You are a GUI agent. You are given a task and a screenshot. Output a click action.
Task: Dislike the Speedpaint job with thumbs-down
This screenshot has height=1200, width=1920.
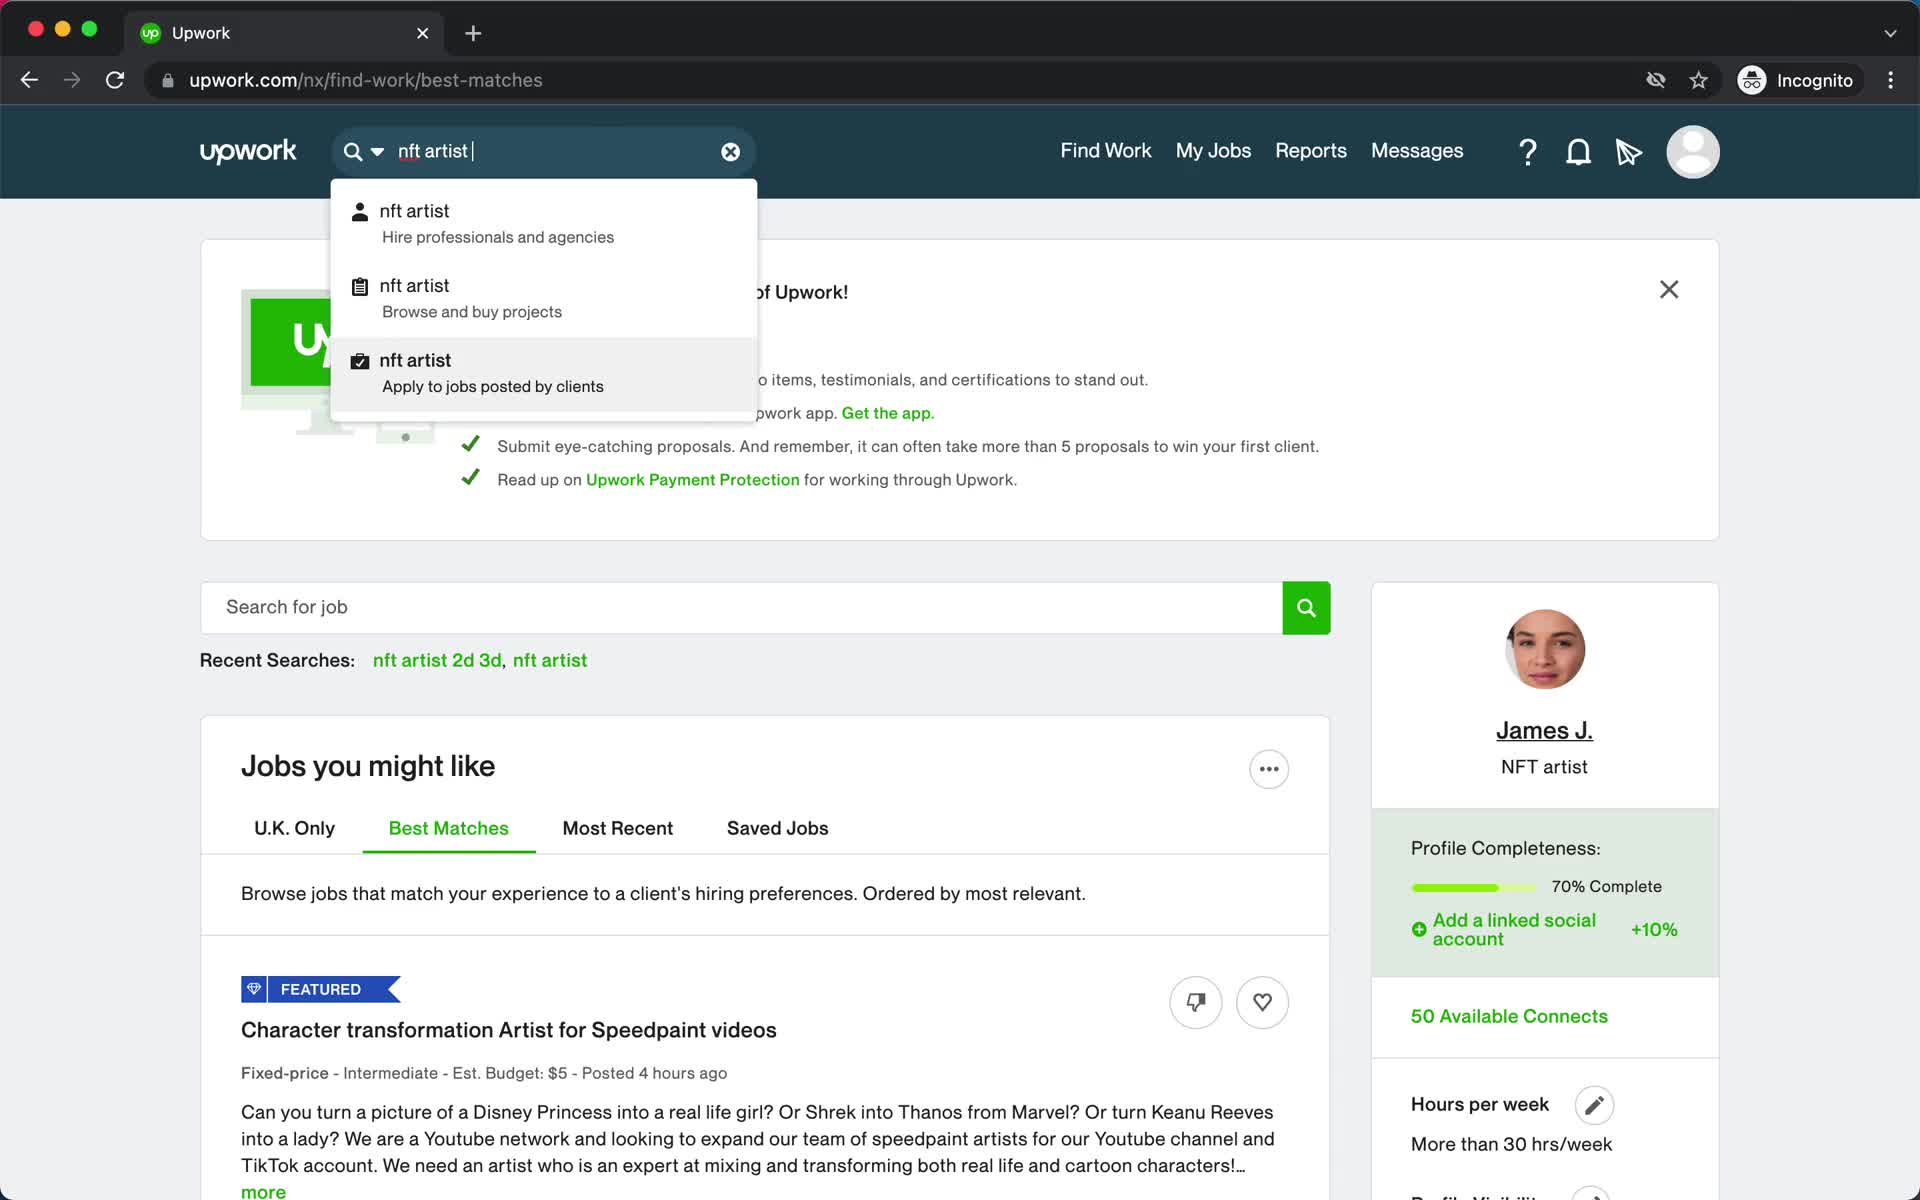[1196, 1002]
